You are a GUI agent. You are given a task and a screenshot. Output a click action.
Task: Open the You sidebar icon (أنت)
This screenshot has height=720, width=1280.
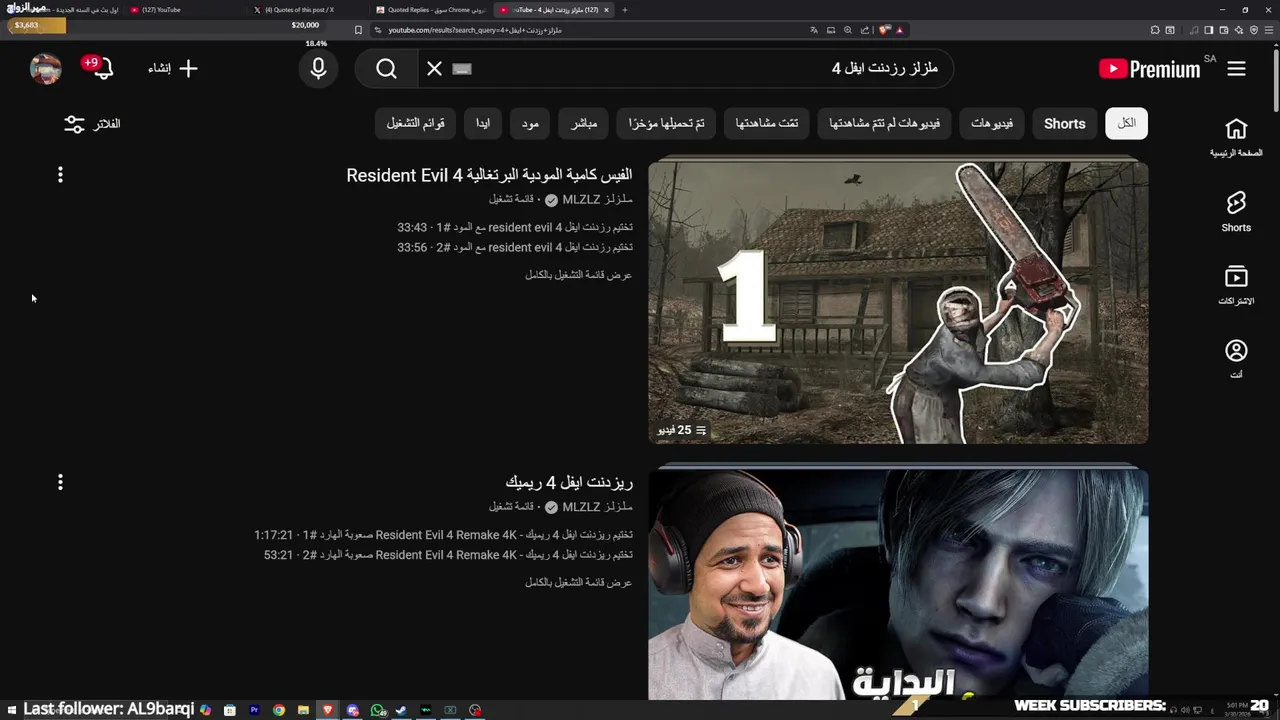click(1236, 359)
